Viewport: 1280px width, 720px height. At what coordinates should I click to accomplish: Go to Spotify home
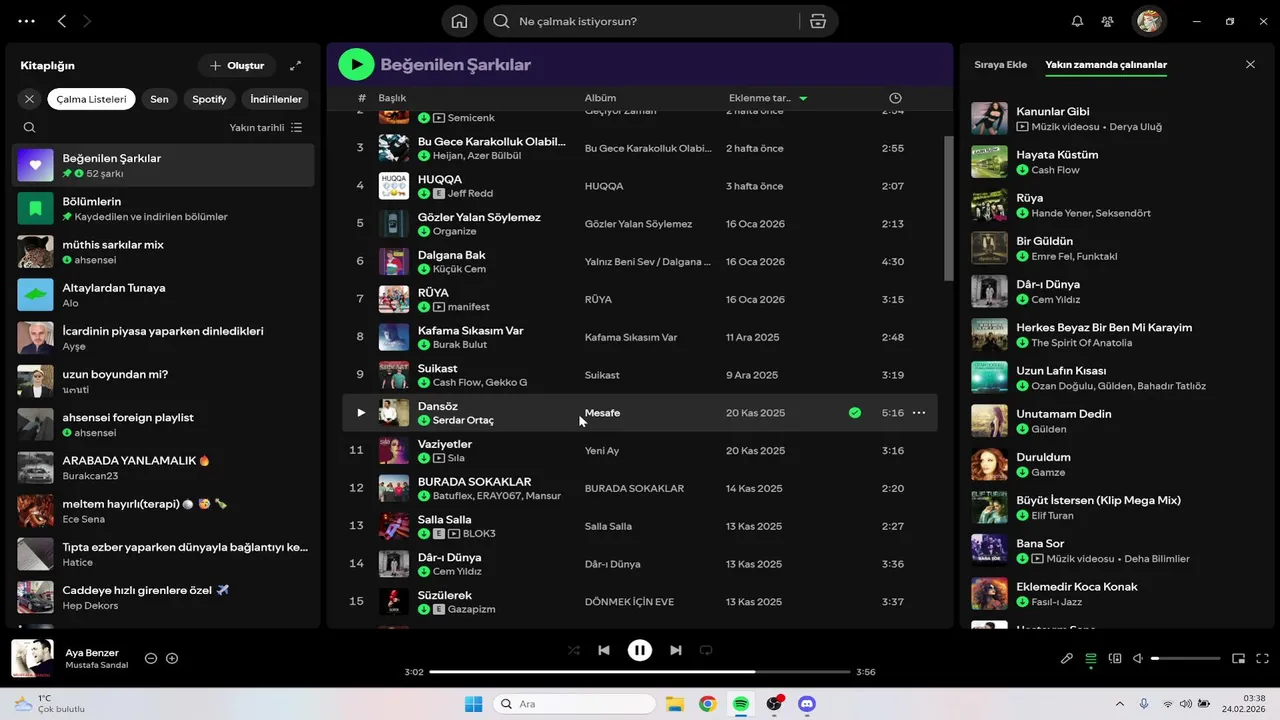pyautogui.click(x=459, y=21)
